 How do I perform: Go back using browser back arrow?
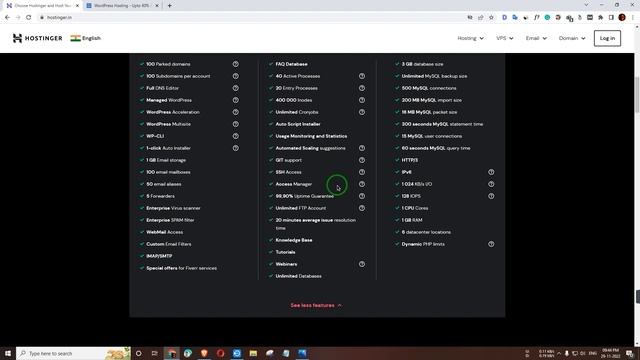(x=7, y=17)
